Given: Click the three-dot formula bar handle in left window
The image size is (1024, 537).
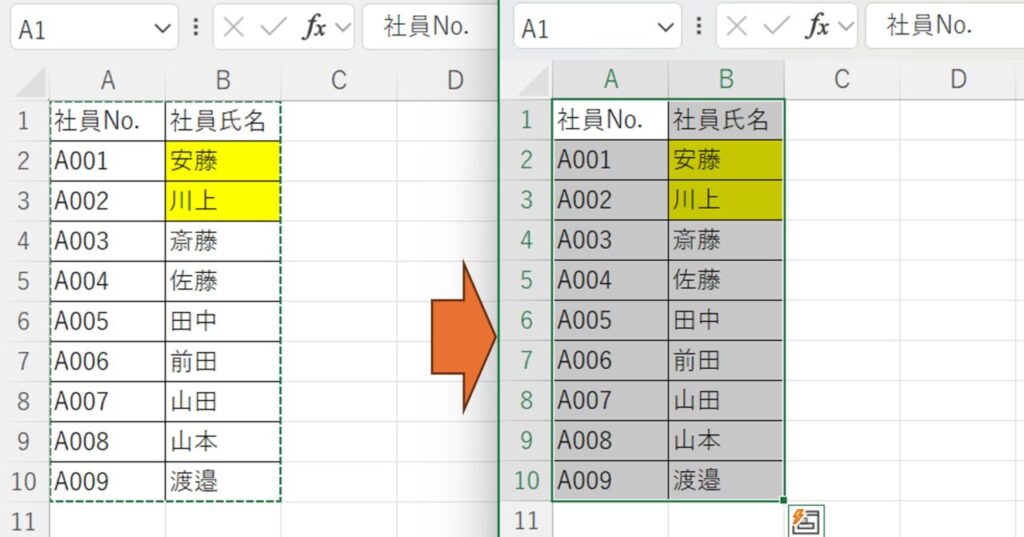Looking at the screenshot, I should [x=195, y=27].
